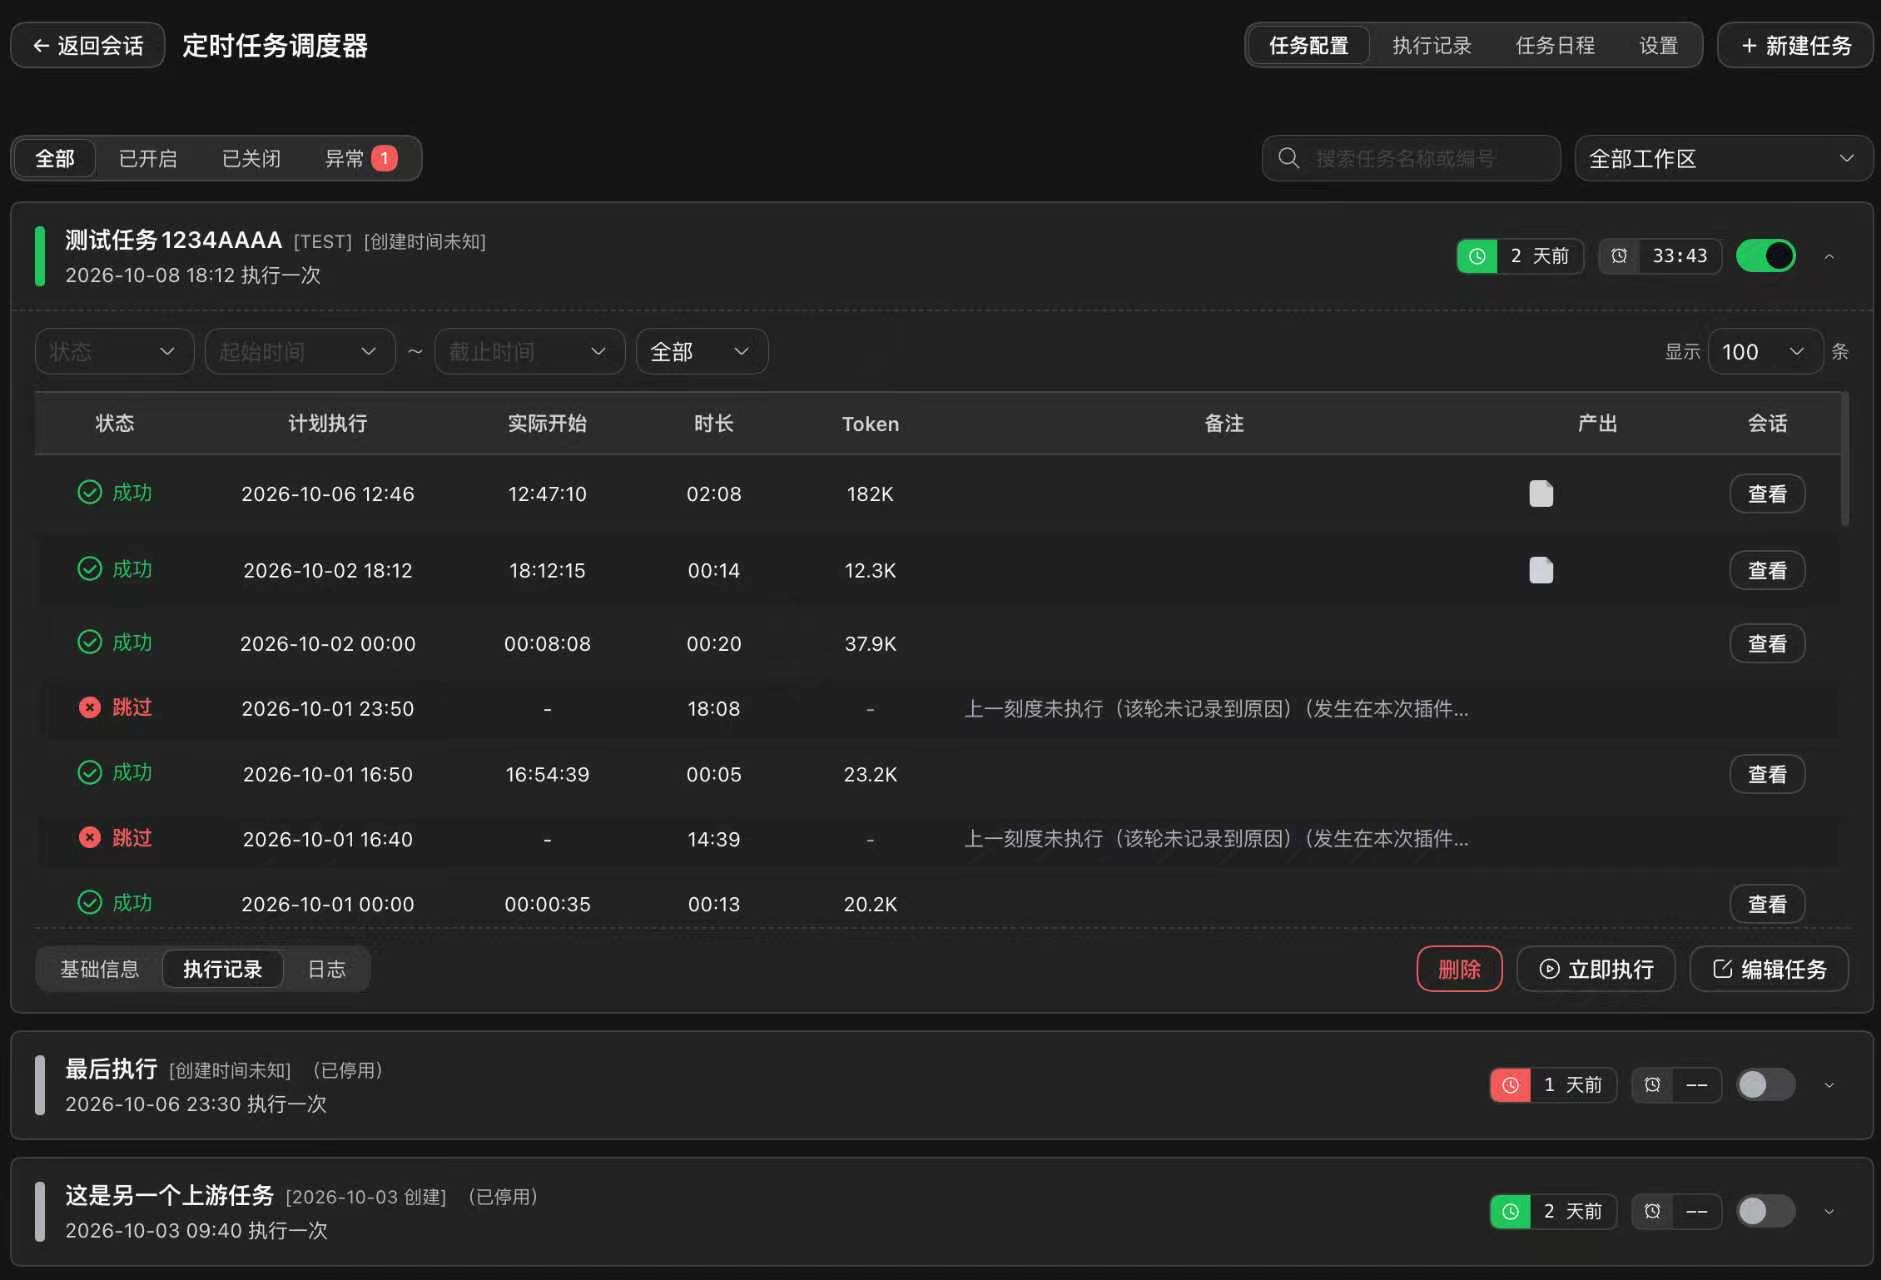Open the 设置 tab
Screen dimensions: 1881x1280
point(1659,46)
